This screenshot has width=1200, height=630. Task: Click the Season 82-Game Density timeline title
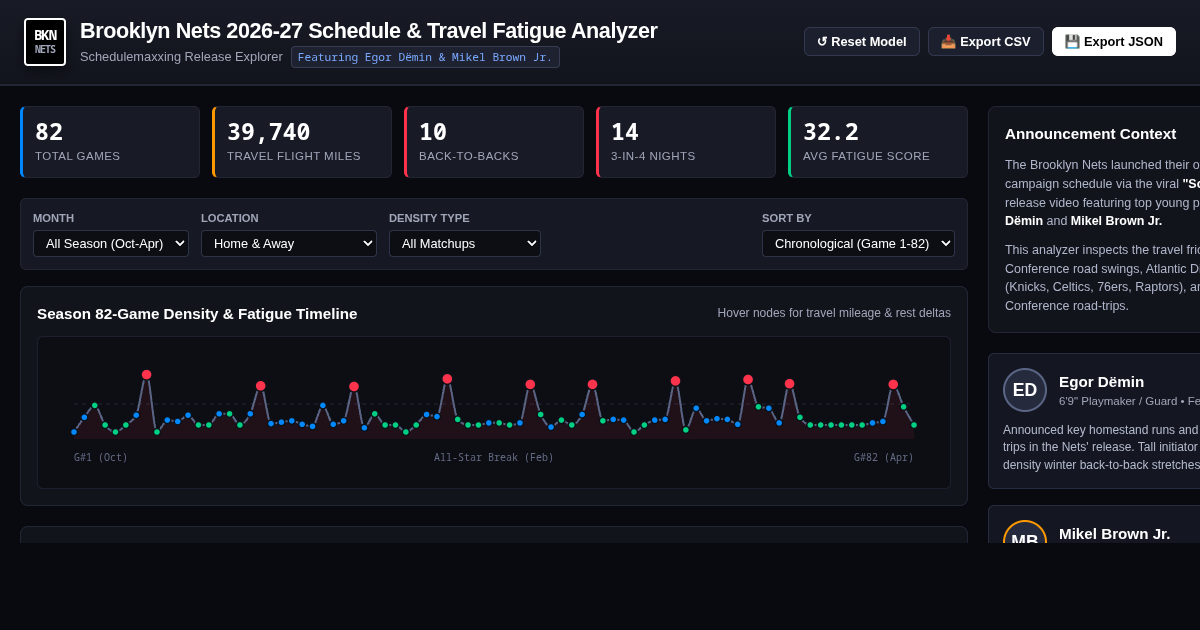[197, 314]
